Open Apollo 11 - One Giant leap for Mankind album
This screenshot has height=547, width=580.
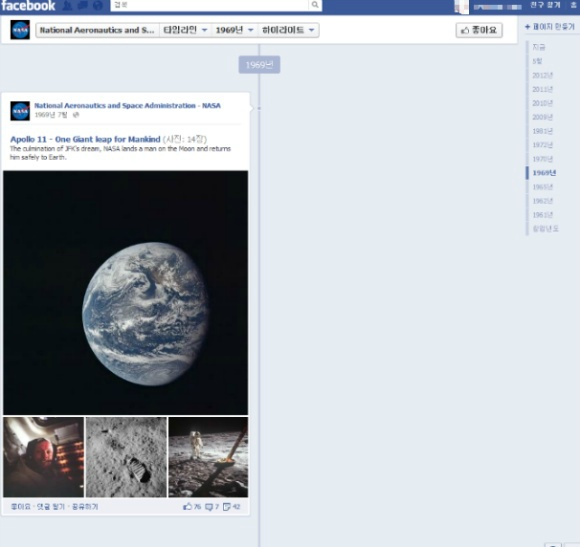pos(85,139)
